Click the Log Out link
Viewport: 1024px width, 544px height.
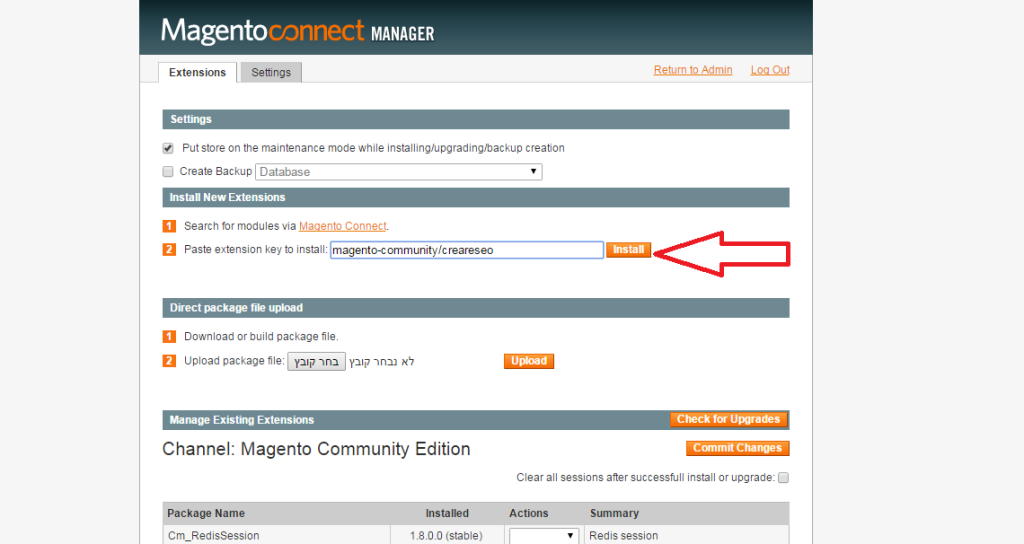click(x=770, y=70)
